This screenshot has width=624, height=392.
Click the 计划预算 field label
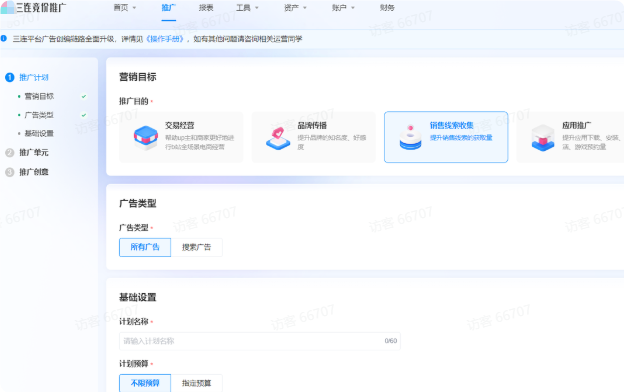(x=134, y=364)
